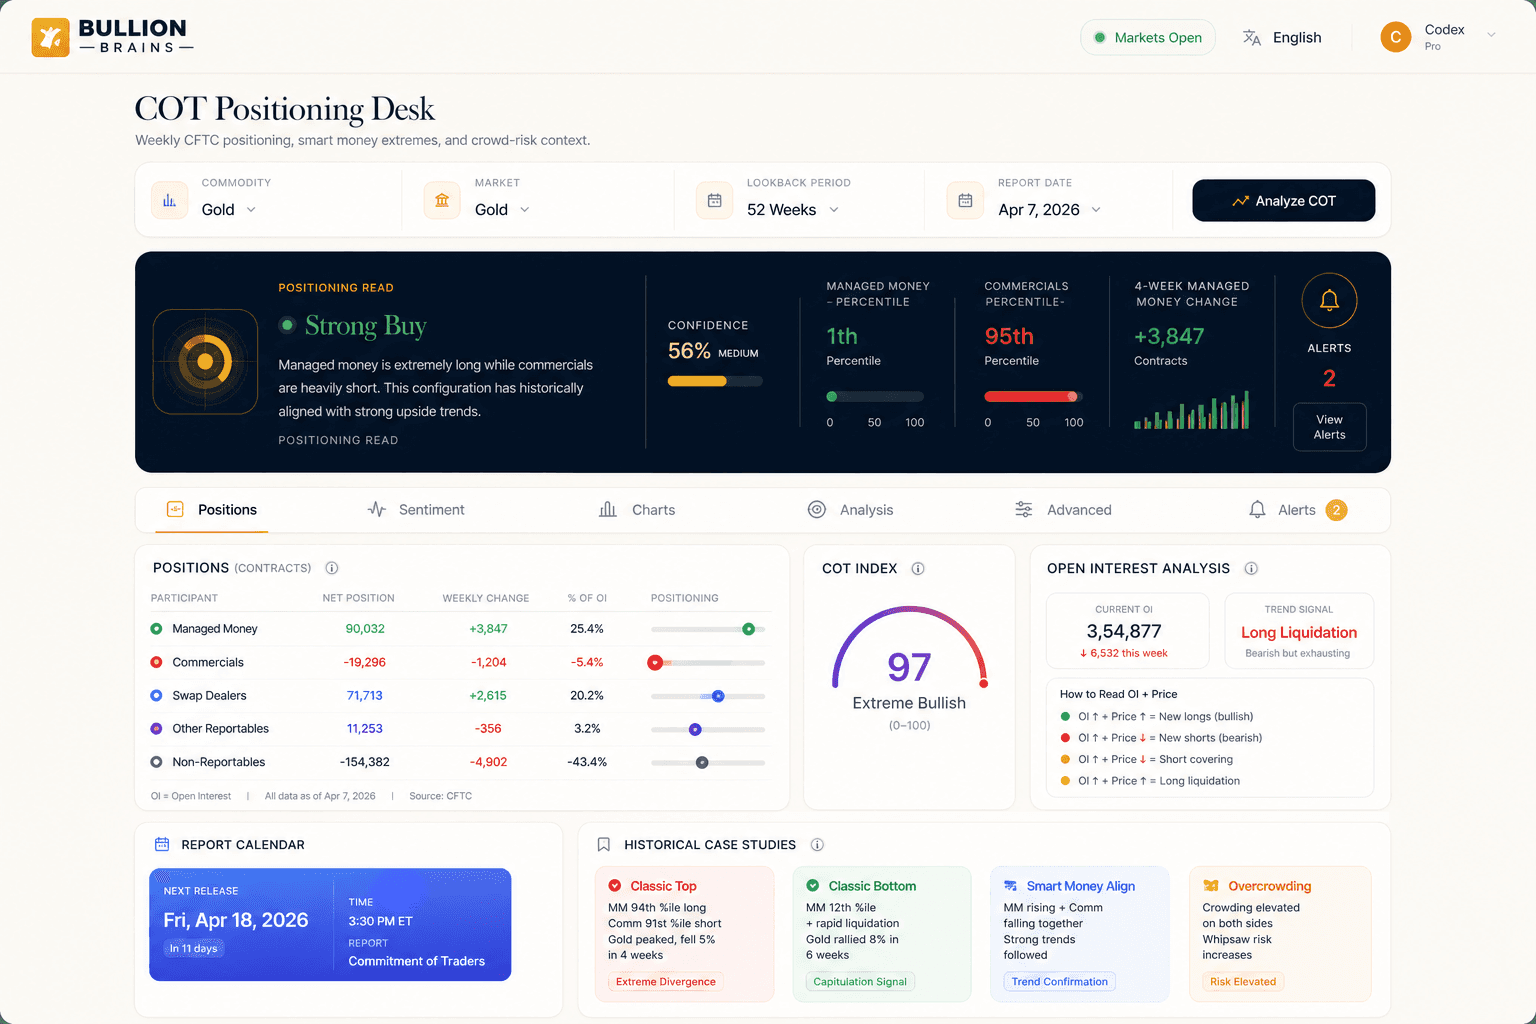Click the Codex user avatar
1536x1024 pixels.
click(1395, 37)
